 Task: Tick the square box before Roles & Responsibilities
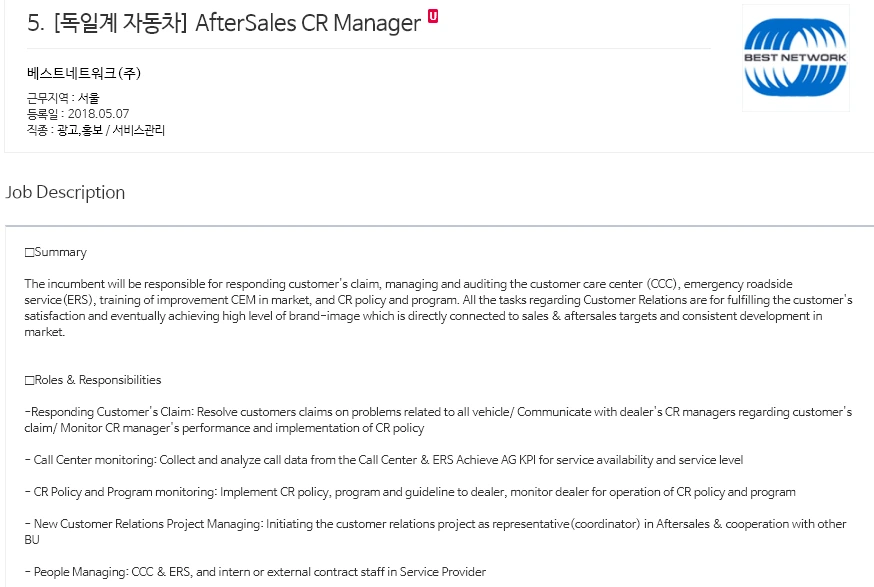30,380
